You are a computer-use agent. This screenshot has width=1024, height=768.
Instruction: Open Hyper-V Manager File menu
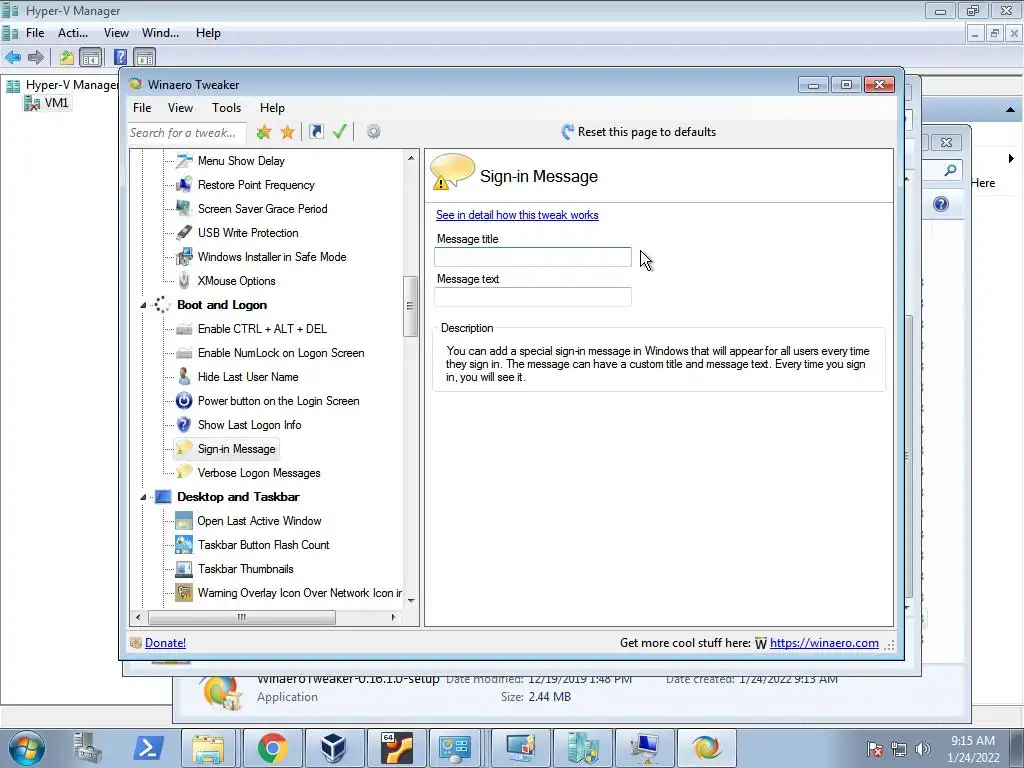(x=35, y=33)
